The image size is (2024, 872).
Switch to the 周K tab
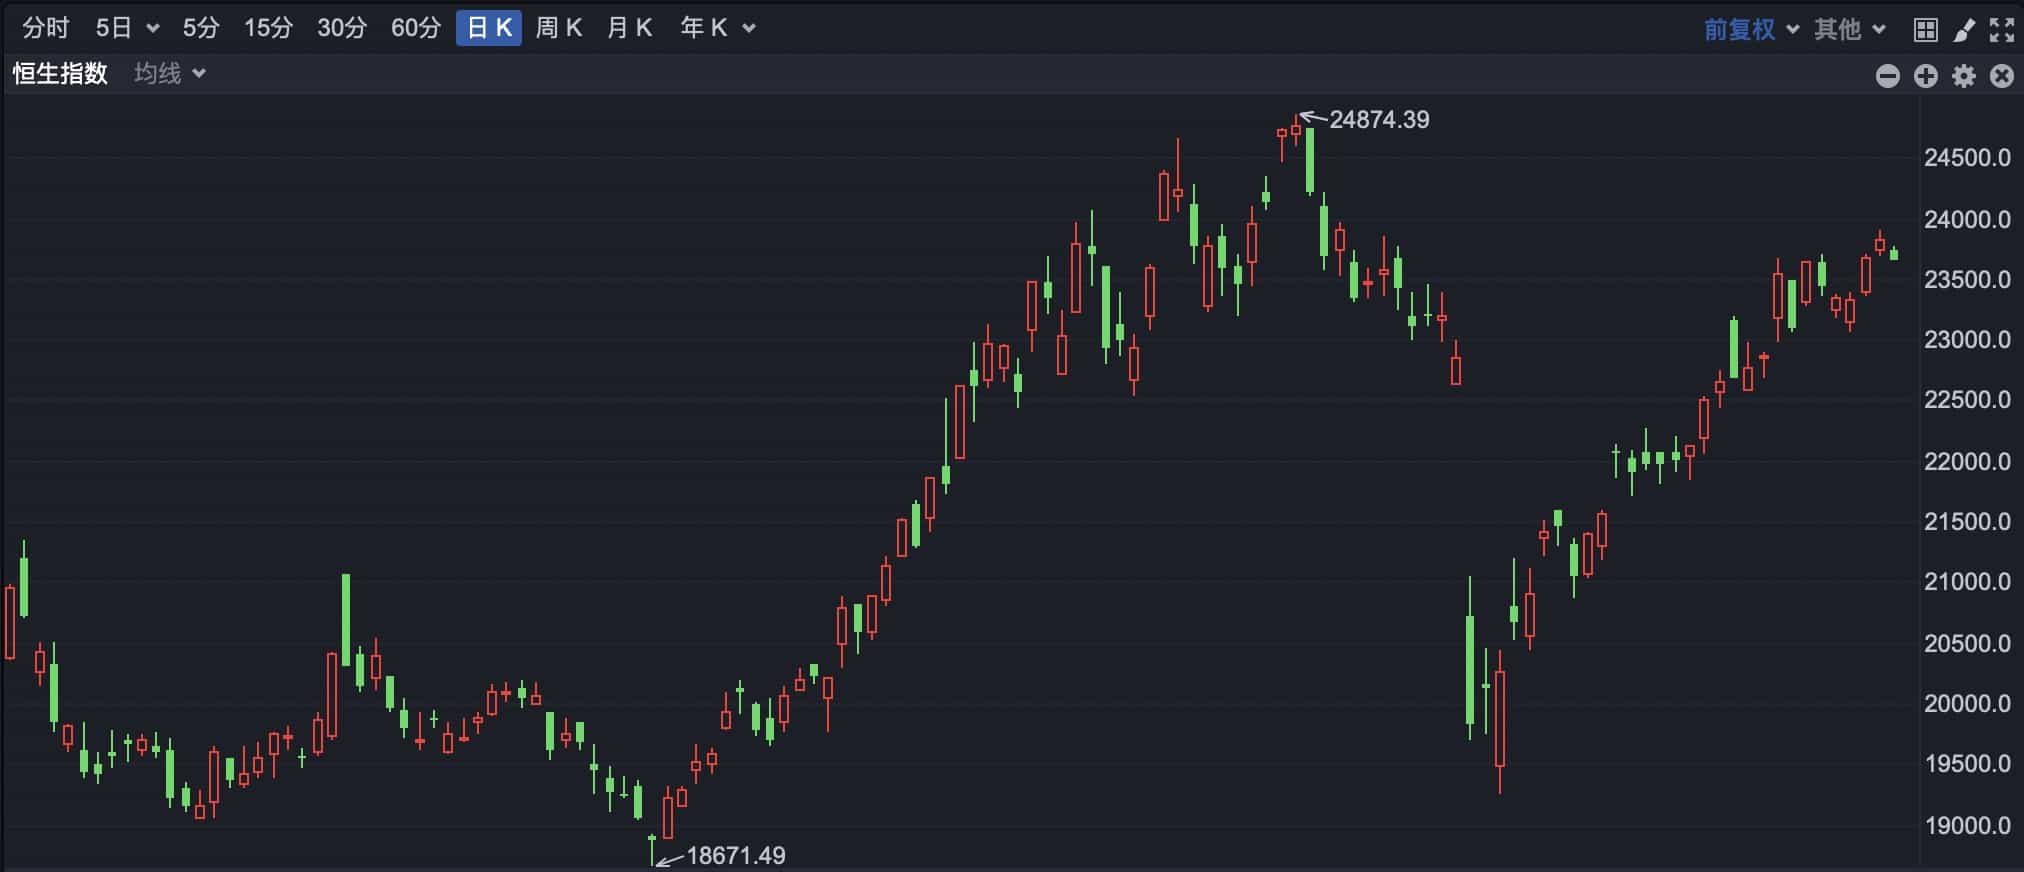pyautogui.click(x=558, y=28)
